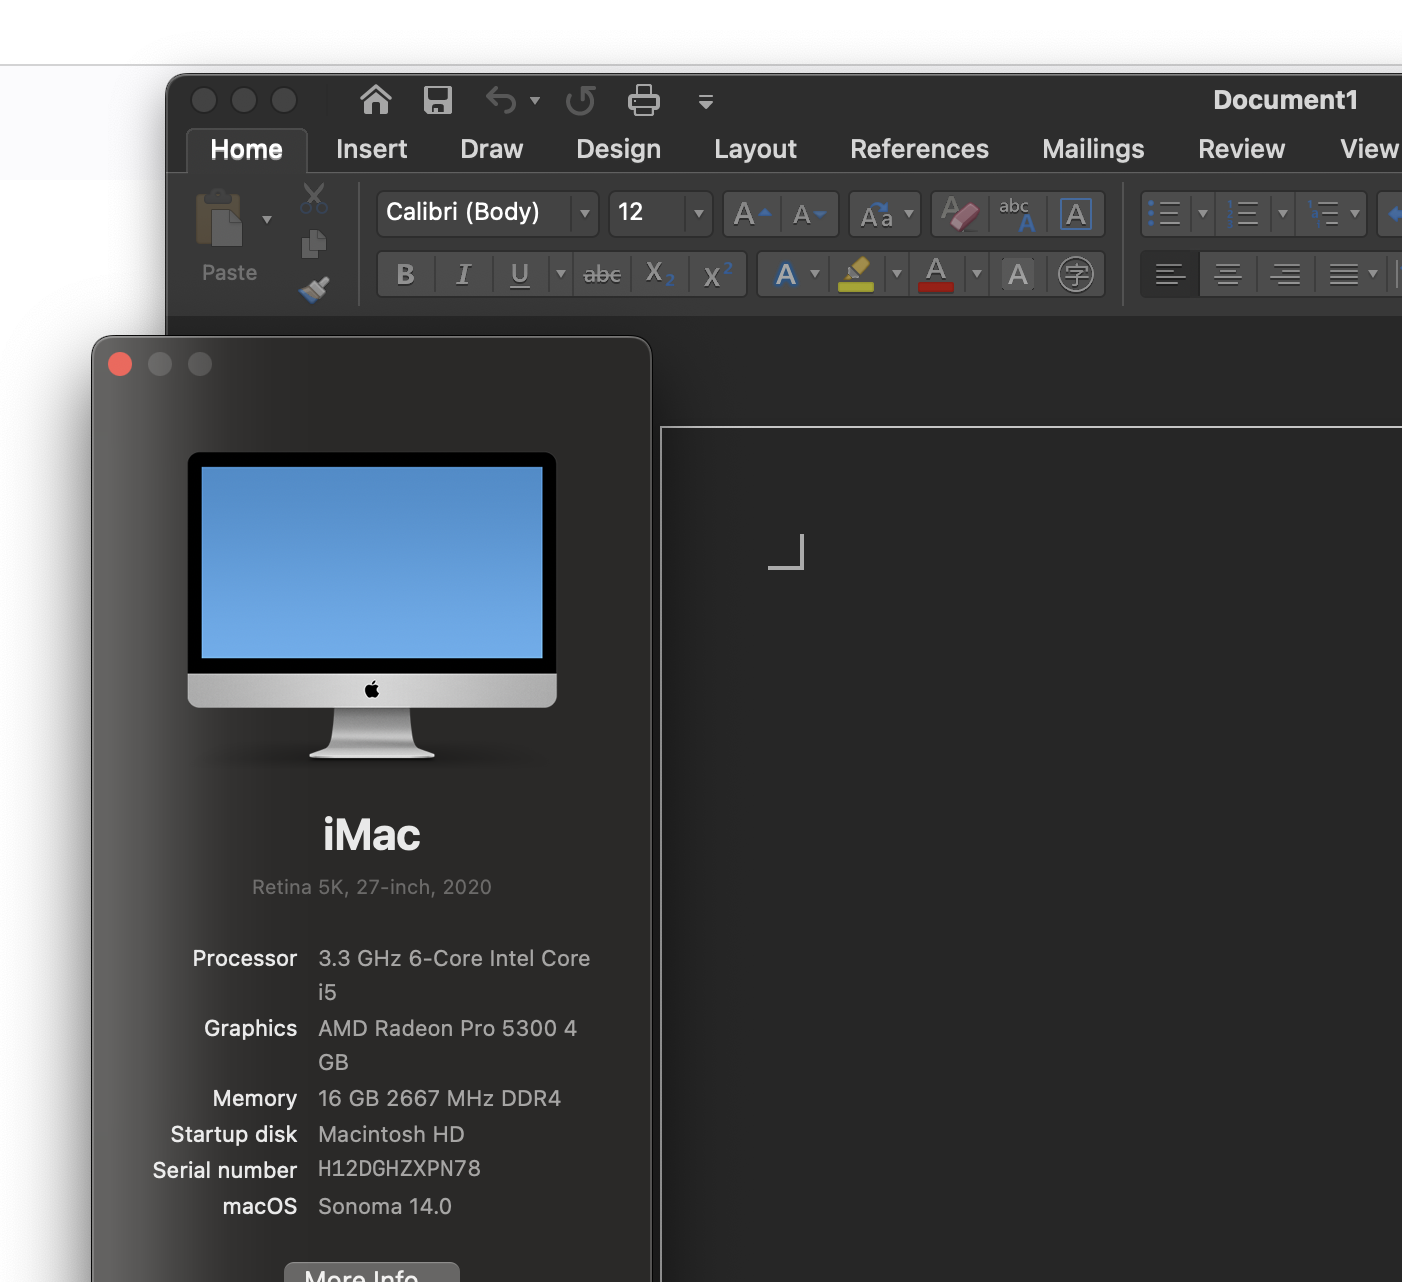Open Customize Quick Access Toolbar dropdown
Screen dimensions: 1402x1282
(705, 101)
